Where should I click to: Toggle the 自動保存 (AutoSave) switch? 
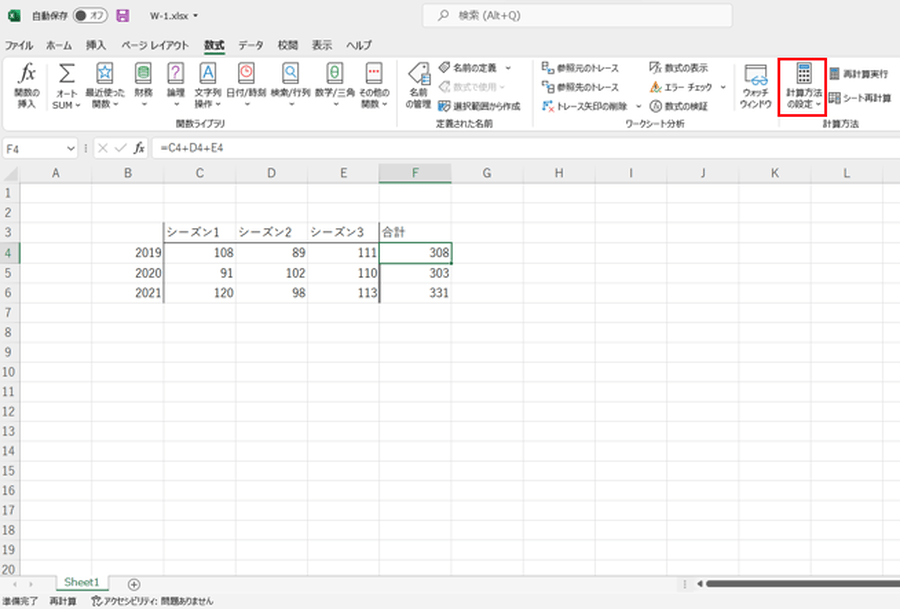click(x=91, y=16)
